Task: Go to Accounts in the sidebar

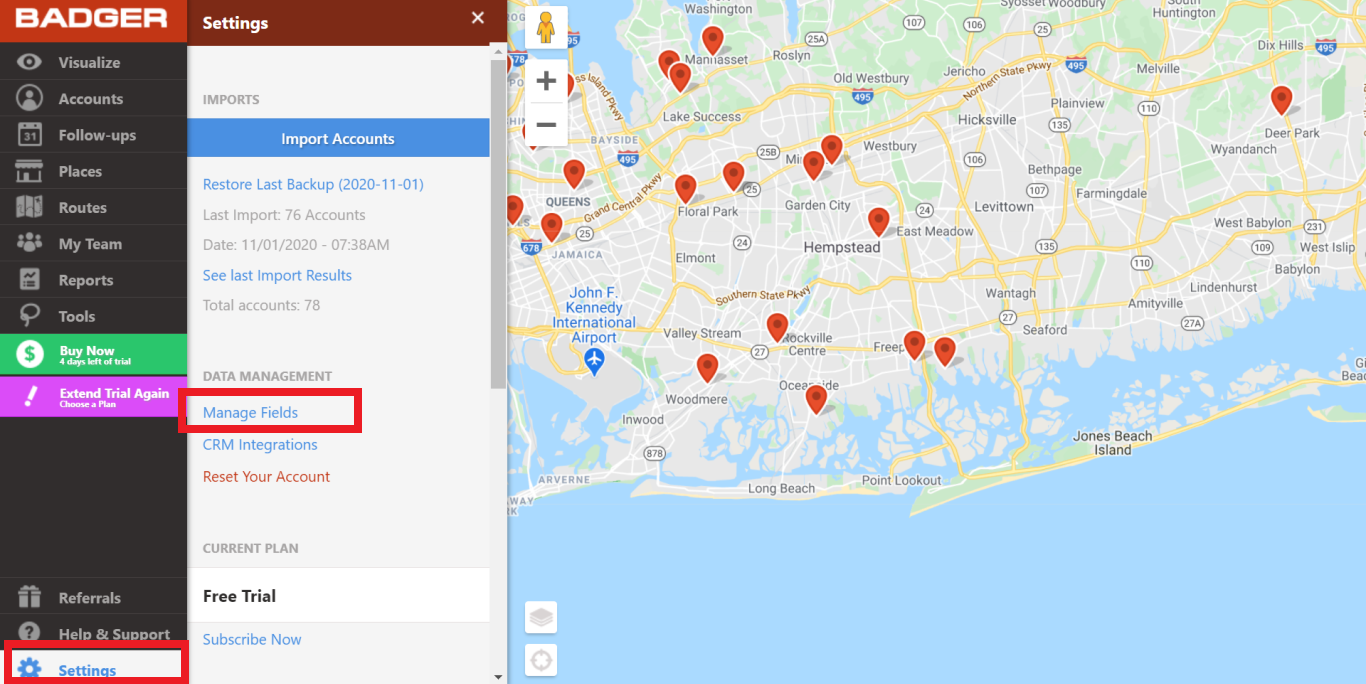Action: click(93, 98)
